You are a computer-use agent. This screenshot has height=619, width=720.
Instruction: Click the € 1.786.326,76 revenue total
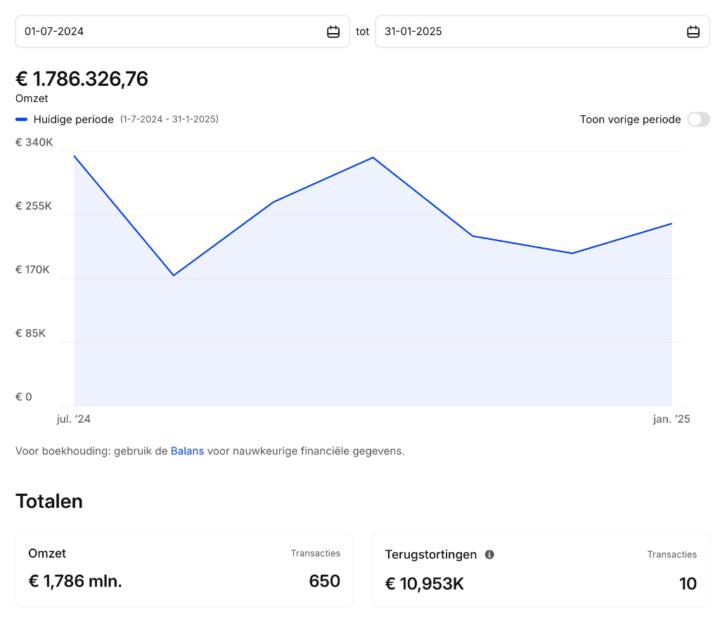click(x=82, y=79)
